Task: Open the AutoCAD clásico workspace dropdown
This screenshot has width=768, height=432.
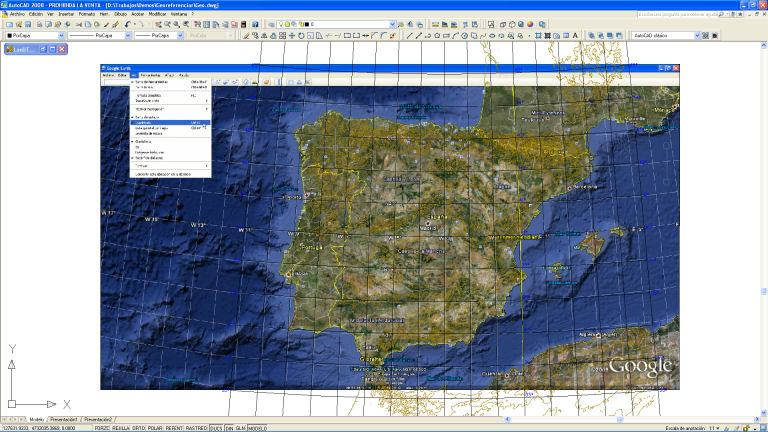Action: (697, 36)
